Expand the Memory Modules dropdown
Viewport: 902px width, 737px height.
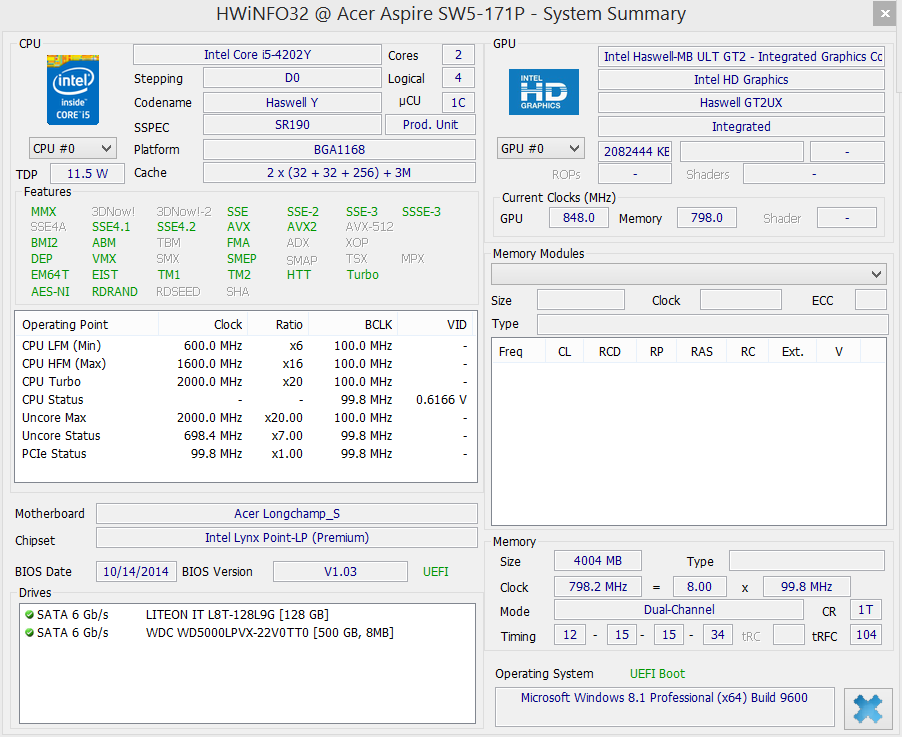pos(689,274)
